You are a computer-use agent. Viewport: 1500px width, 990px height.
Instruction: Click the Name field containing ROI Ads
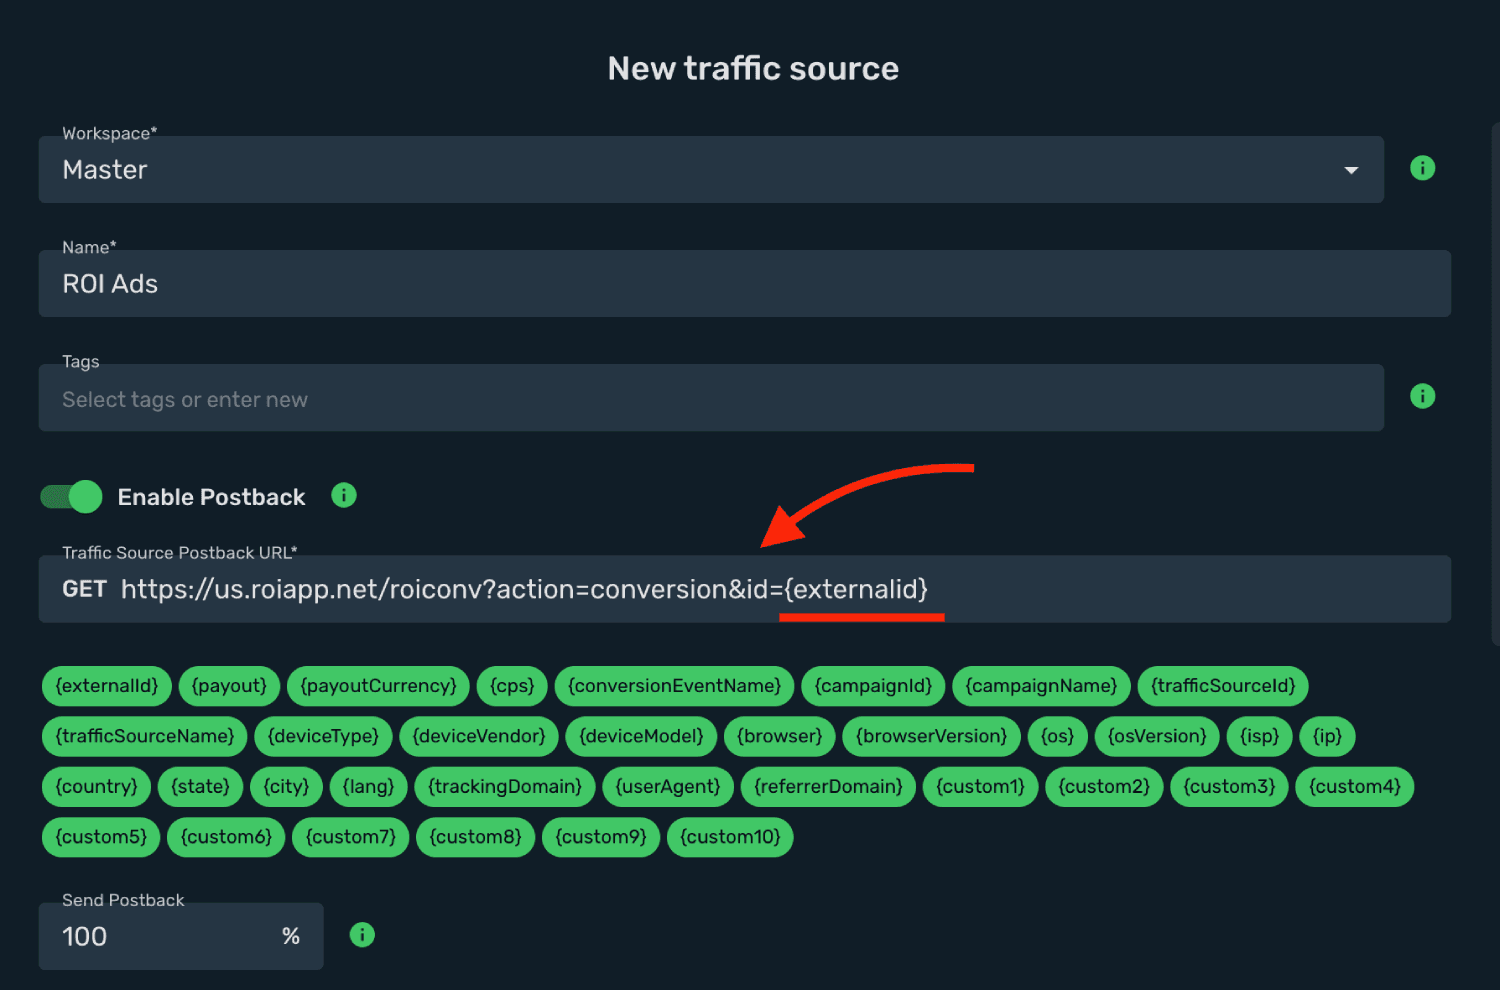tap(745, 284)
